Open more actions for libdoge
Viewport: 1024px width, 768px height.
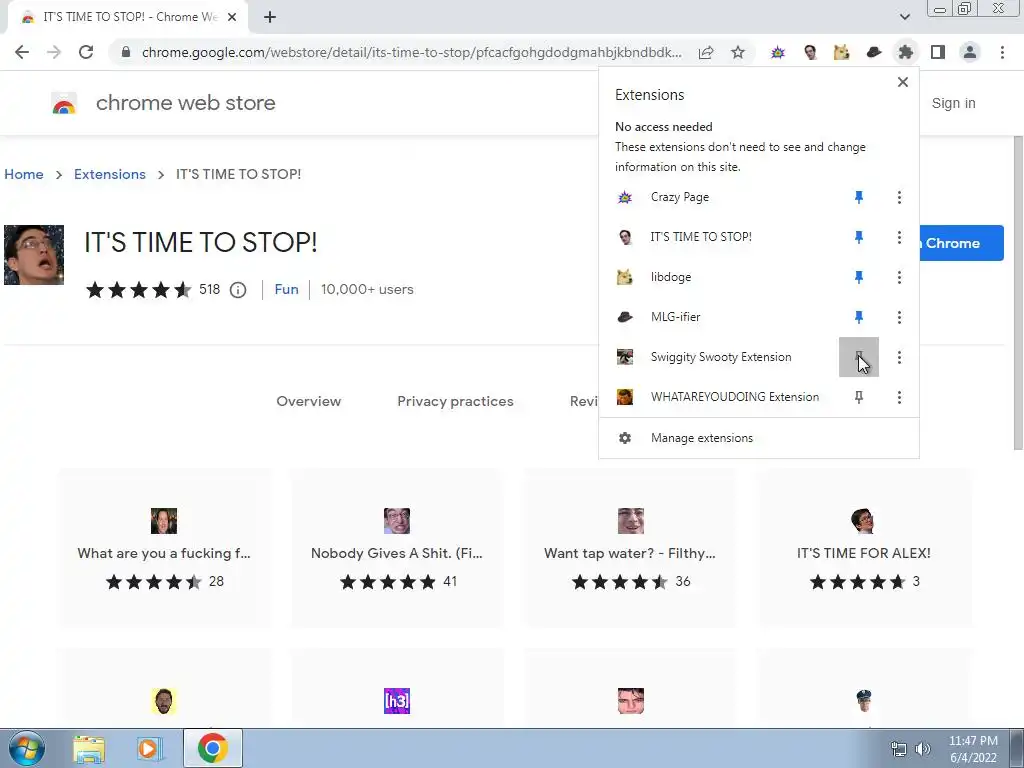tap(899, 277)
